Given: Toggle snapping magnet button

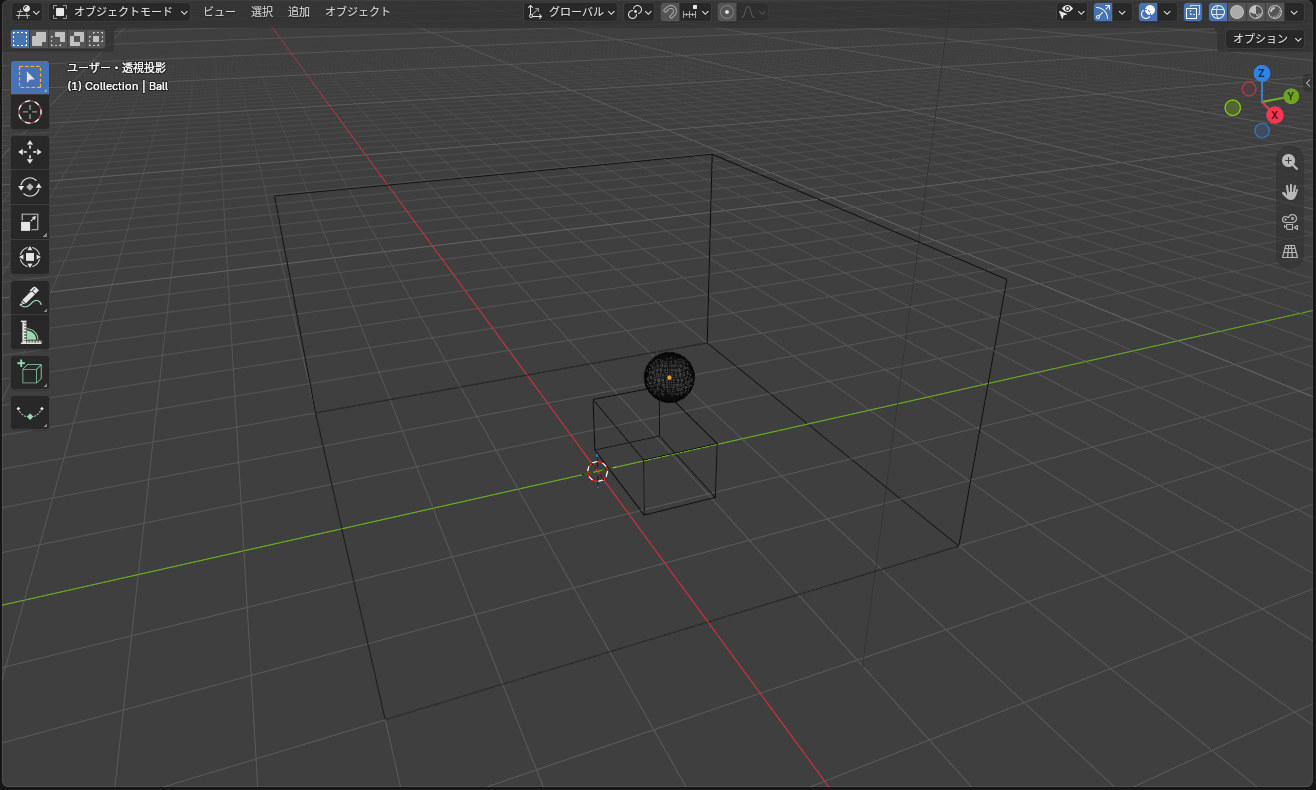Looking at the screenshot, I should coord(671,12).
